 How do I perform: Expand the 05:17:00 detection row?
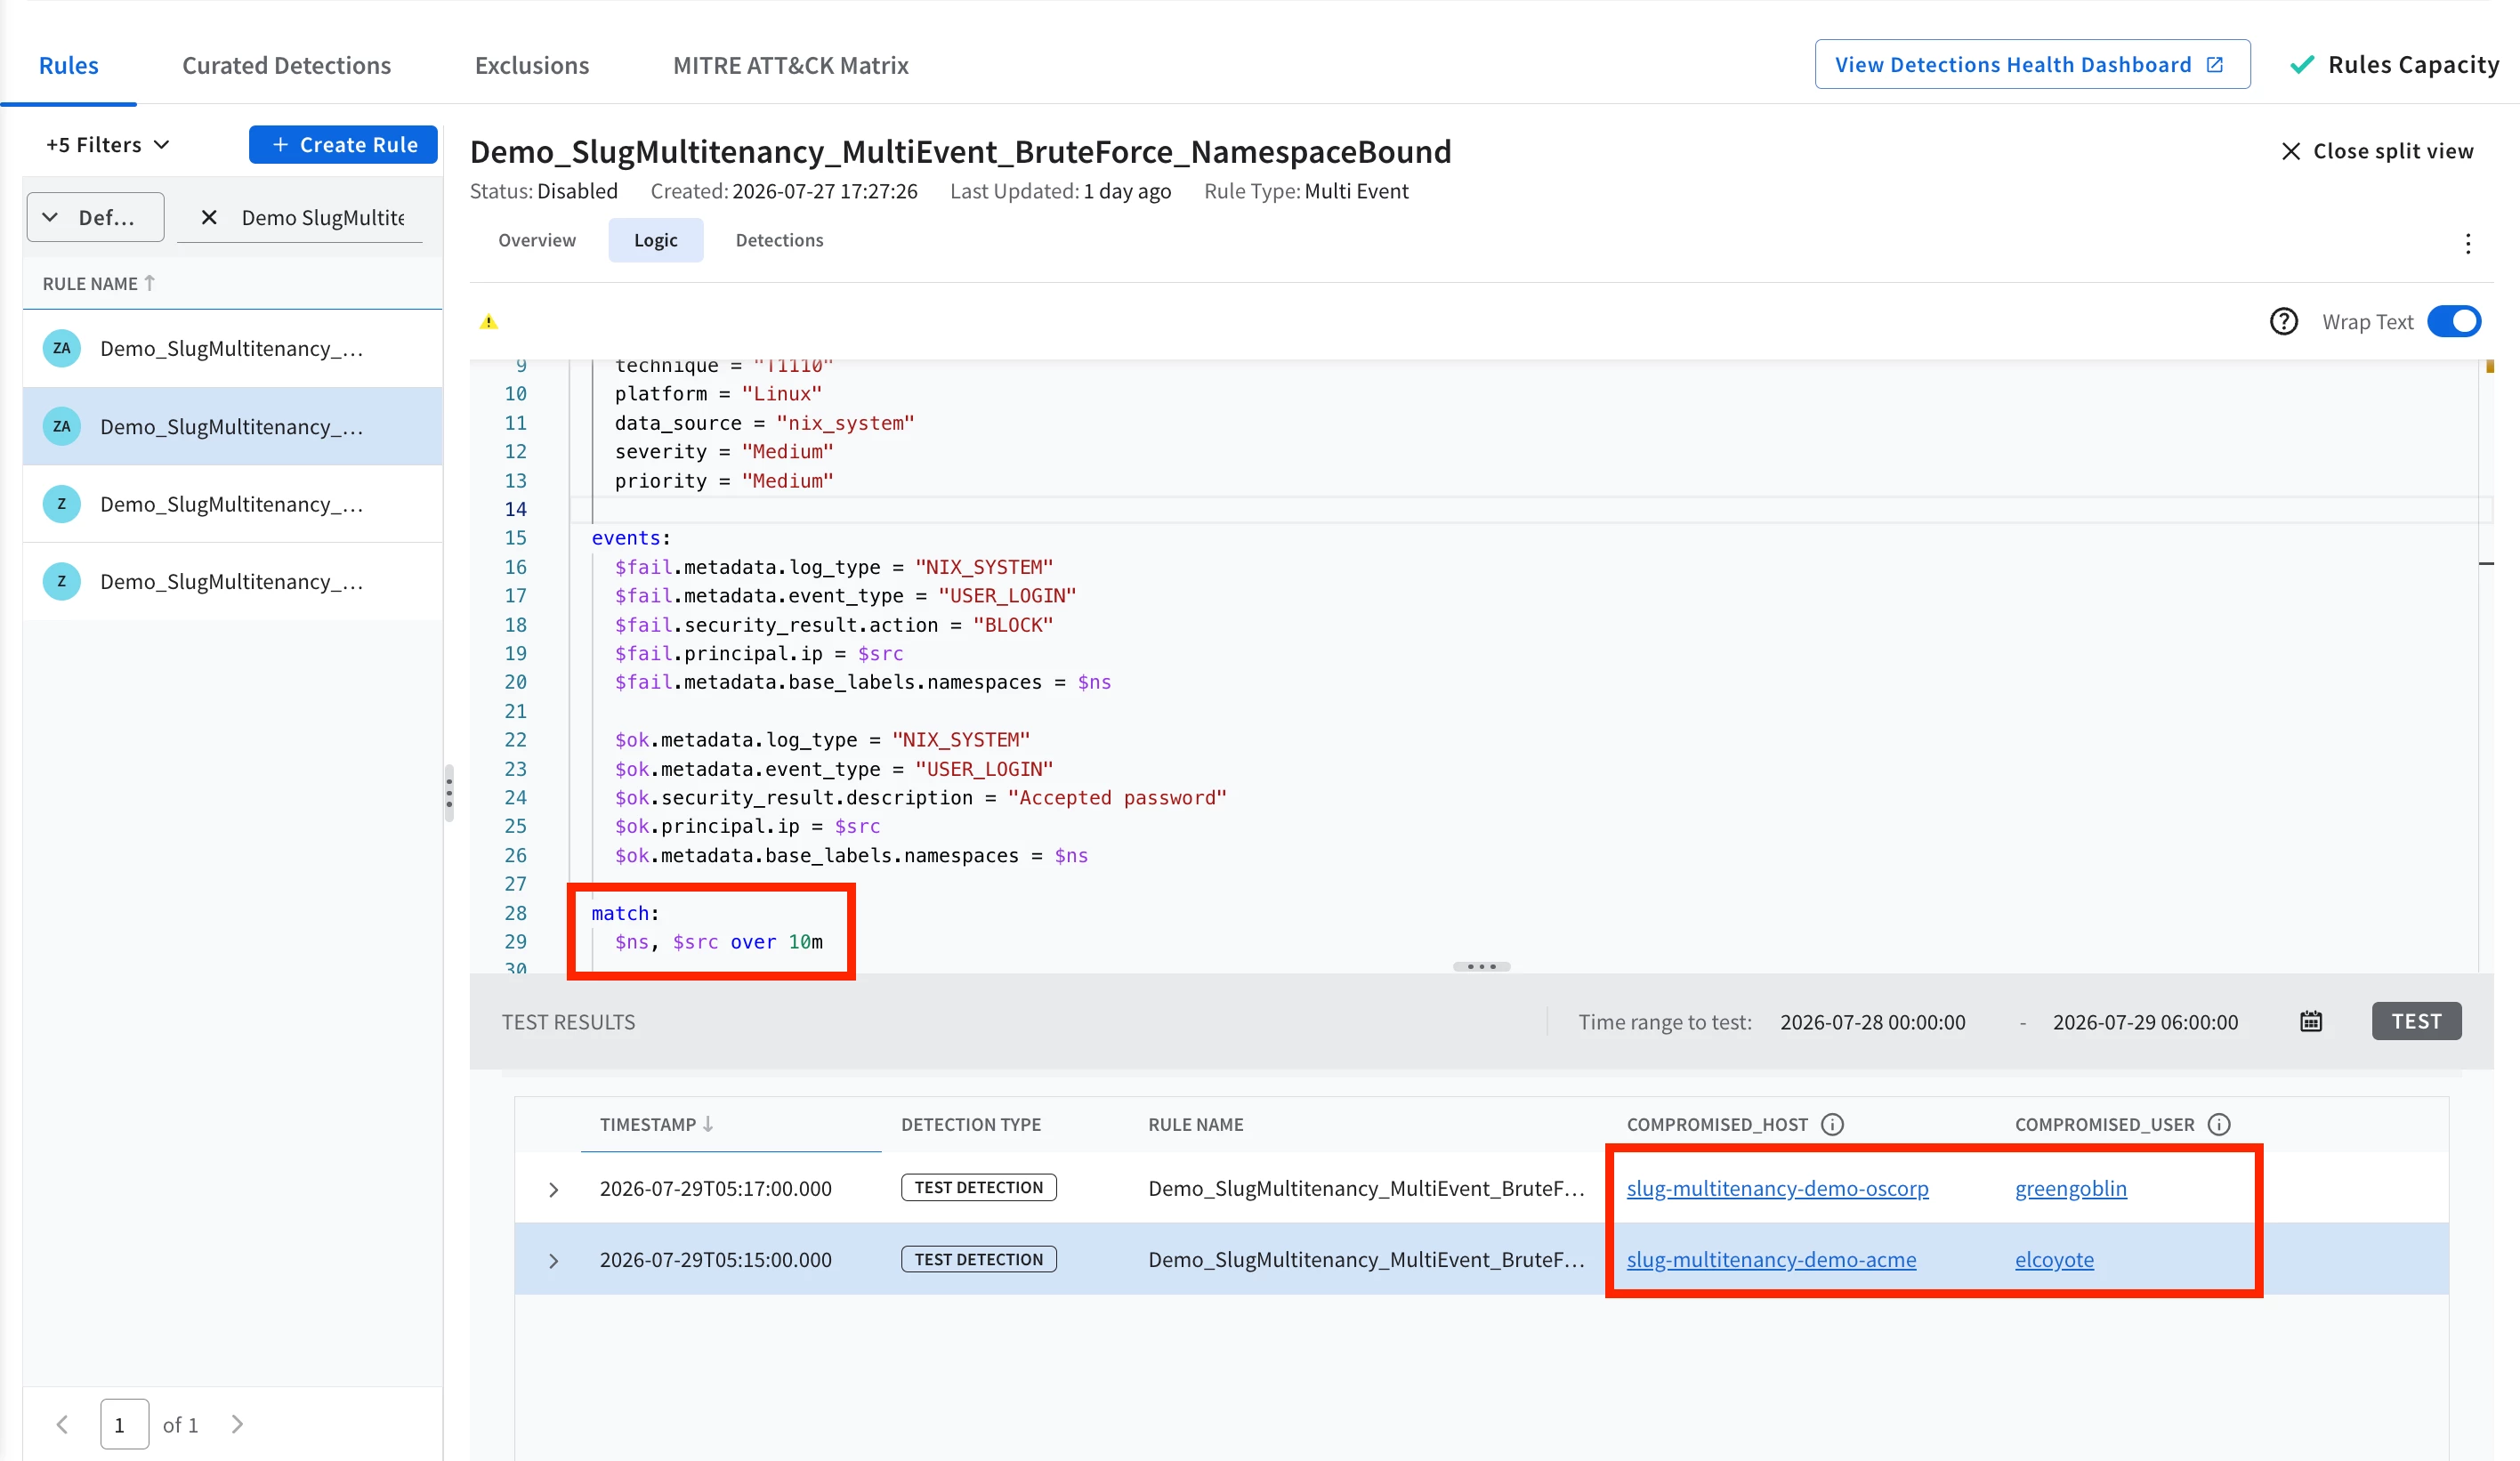pyautogui.click(x=553, y=1189)
